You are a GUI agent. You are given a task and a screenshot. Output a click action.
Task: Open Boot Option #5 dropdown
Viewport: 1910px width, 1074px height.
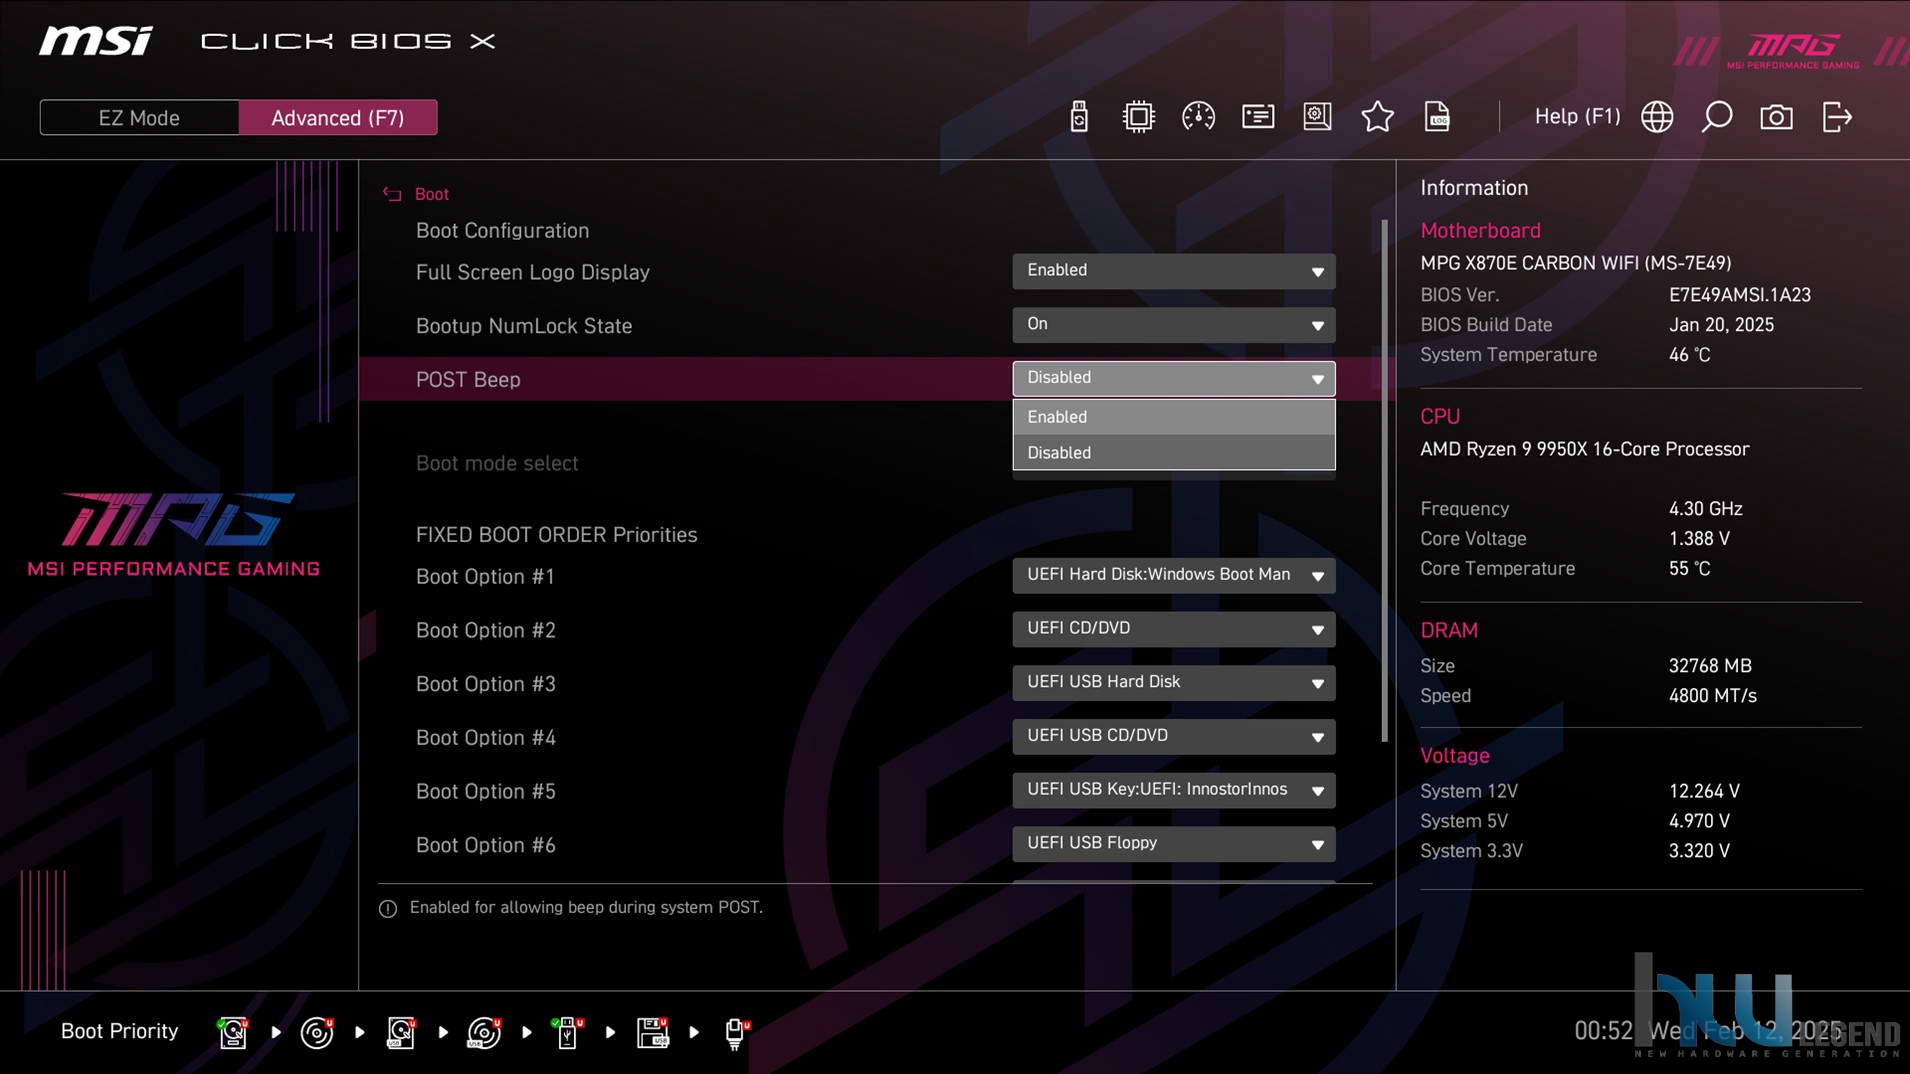pyautogui.click(x=1173, y=790)
